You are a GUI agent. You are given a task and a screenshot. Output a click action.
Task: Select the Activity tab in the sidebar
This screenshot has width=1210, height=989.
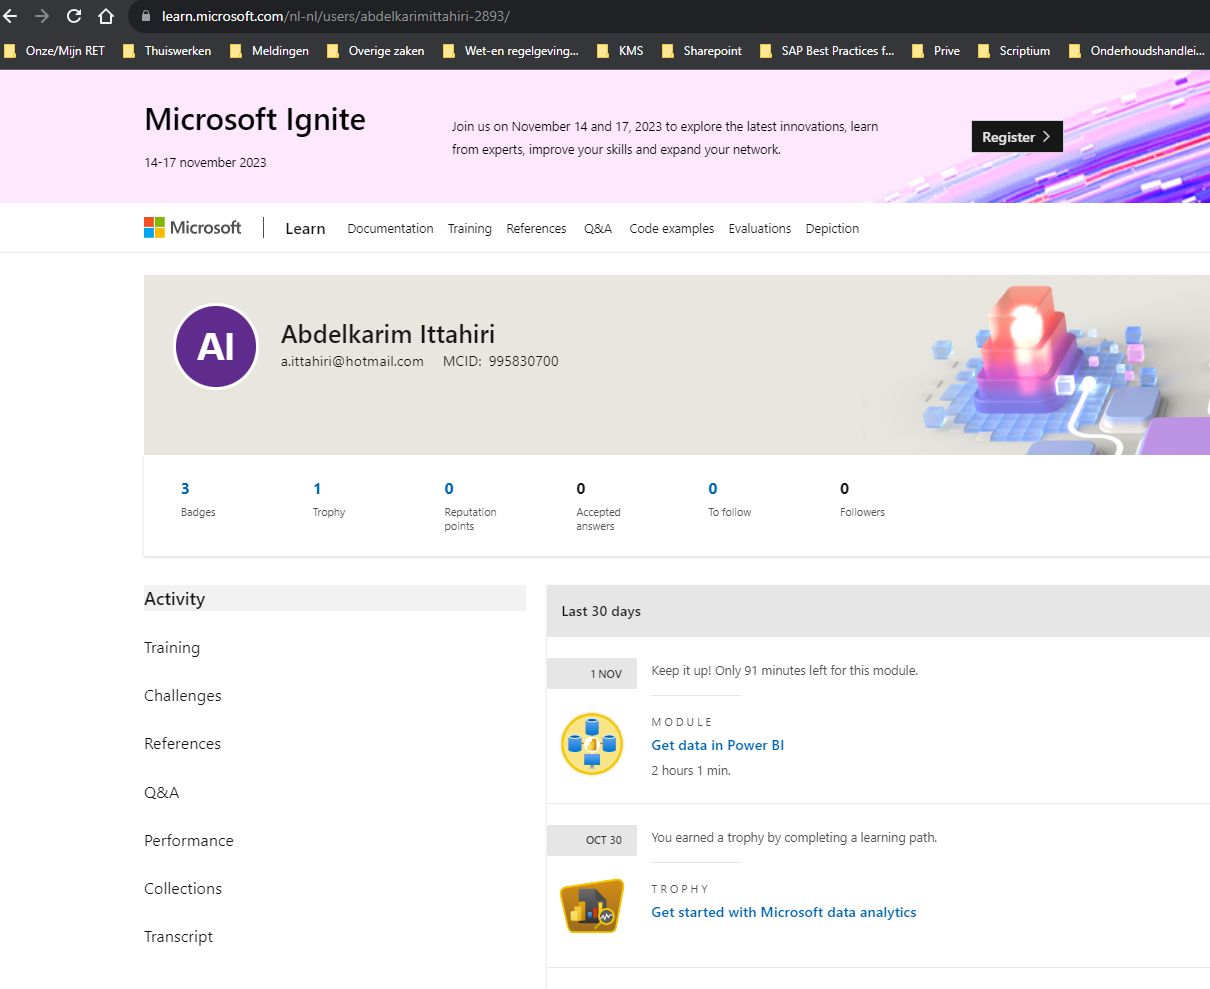point(335,598)
